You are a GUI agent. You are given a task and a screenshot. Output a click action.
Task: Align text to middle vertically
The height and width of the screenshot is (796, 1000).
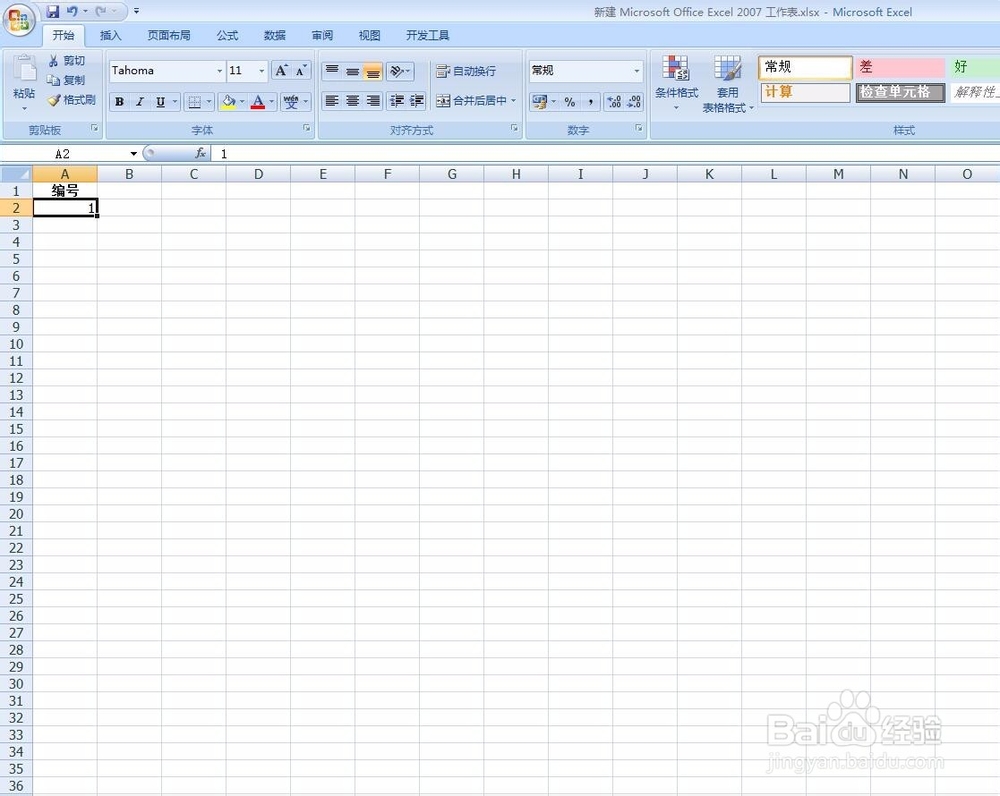pyautogui.click(x=353, y=71)
